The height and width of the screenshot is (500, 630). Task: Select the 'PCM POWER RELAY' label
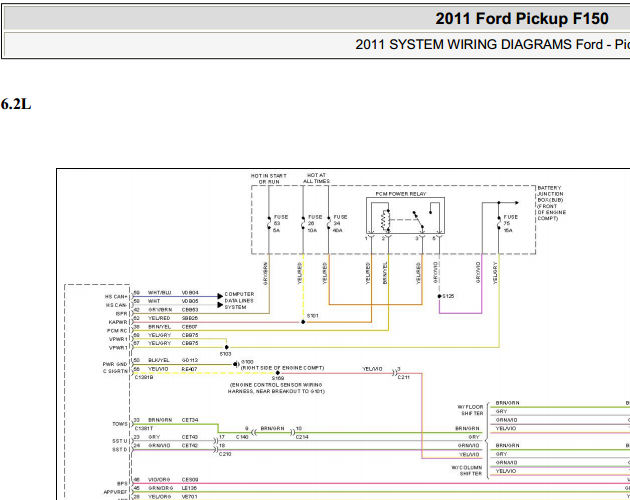(401, 194)
